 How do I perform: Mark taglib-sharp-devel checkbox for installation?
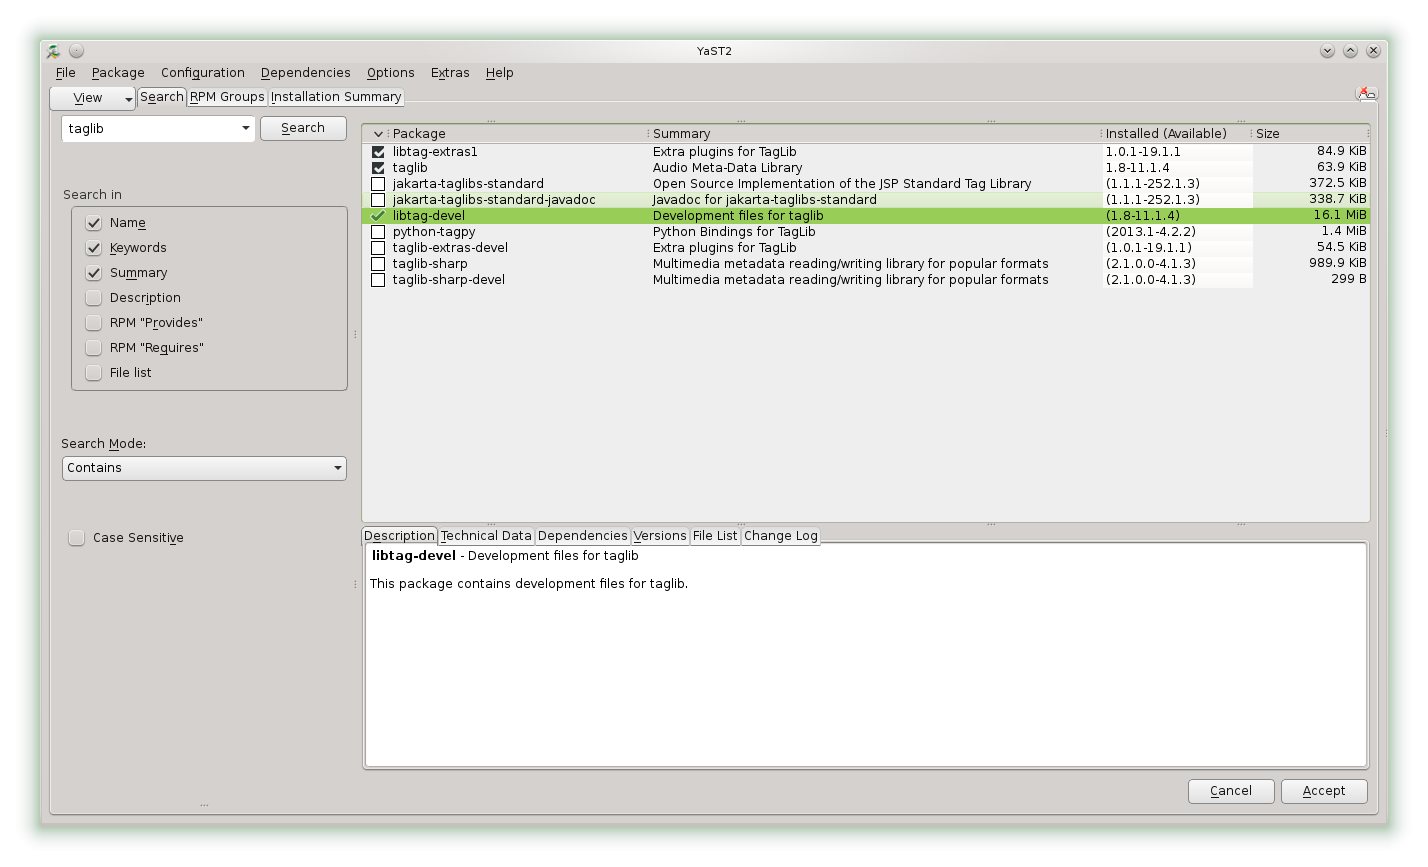[x=378, y=280]
